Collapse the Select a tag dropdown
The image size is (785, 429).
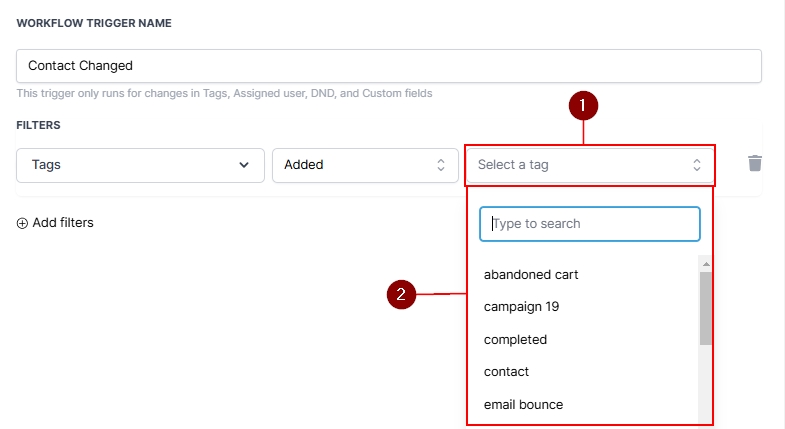(x=588, y=165)
